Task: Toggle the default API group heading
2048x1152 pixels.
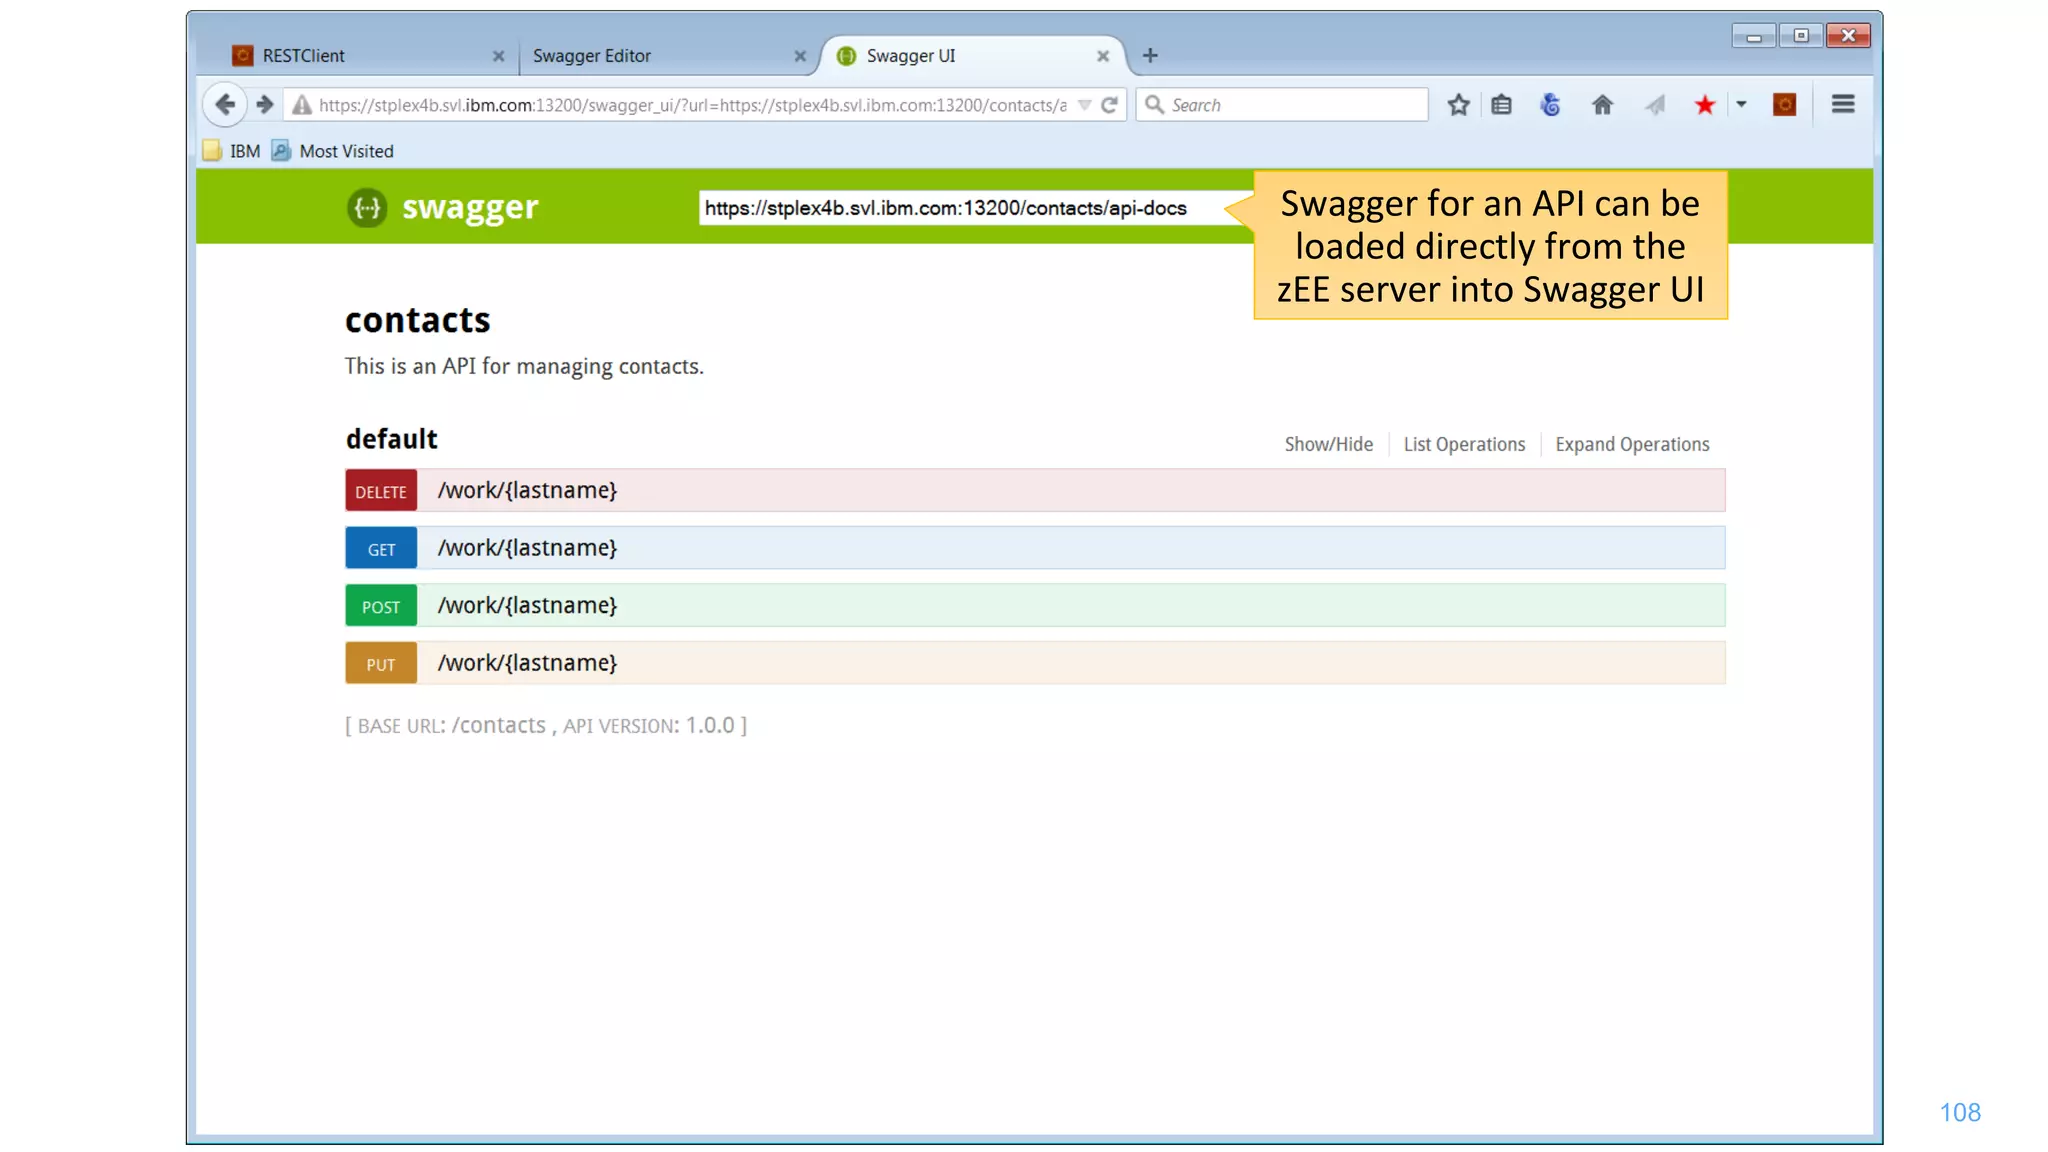Action: click(x=391, y=439)
